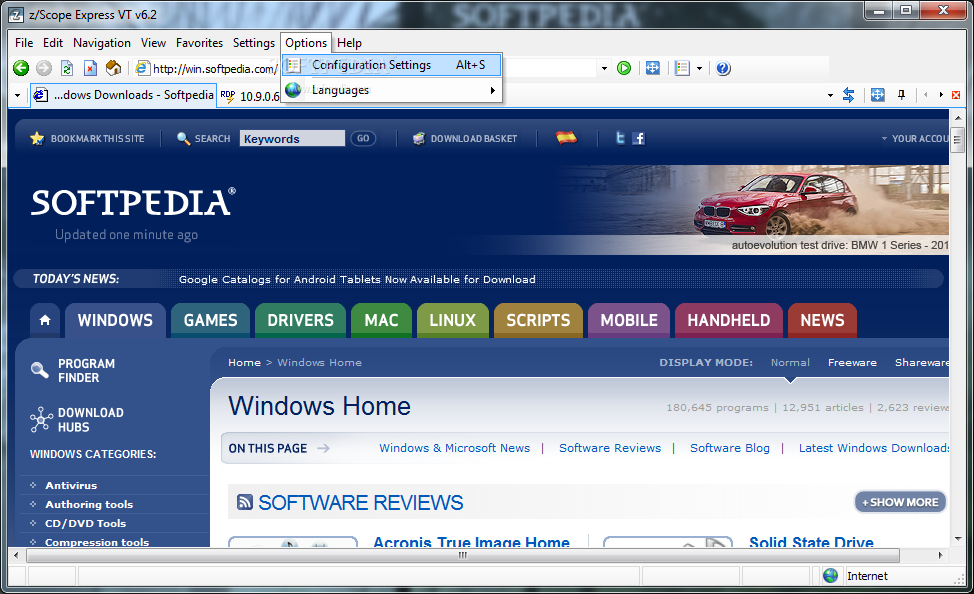Open the View menu
974x594 pixels.
(153, 43)
